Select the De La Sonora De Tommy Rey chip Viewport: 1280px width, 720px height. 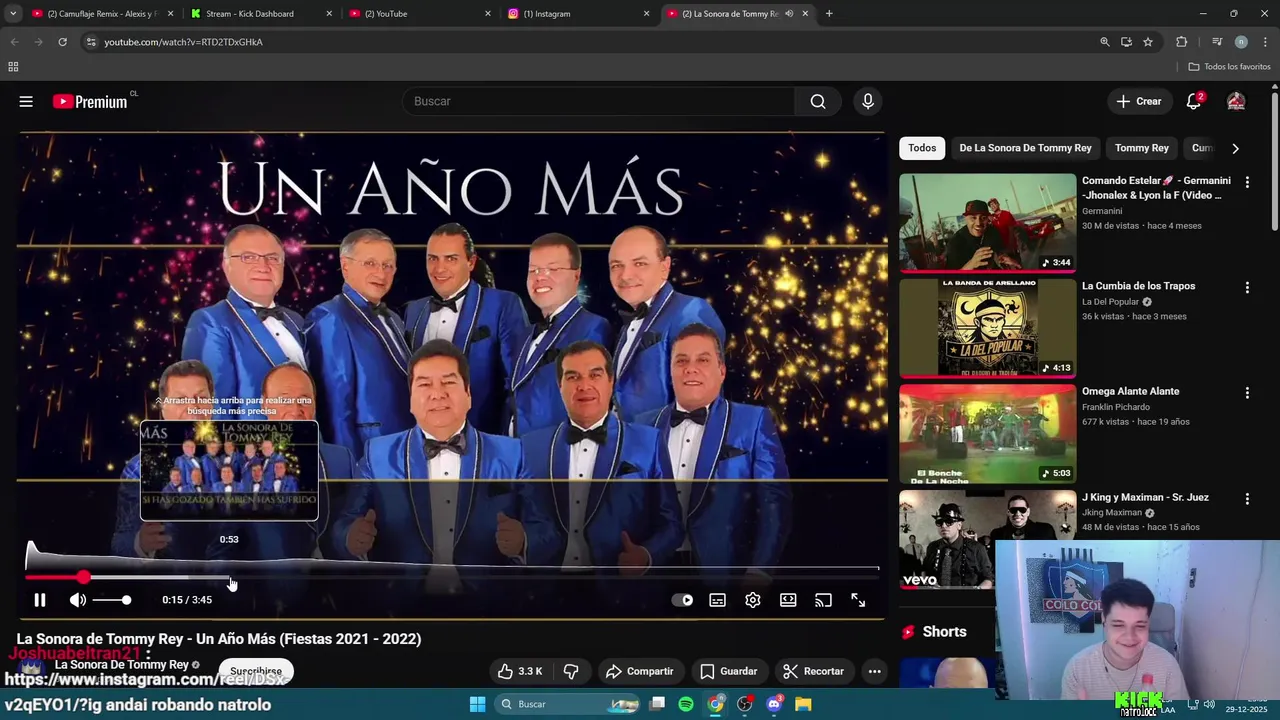click(x=1025, y=148)
